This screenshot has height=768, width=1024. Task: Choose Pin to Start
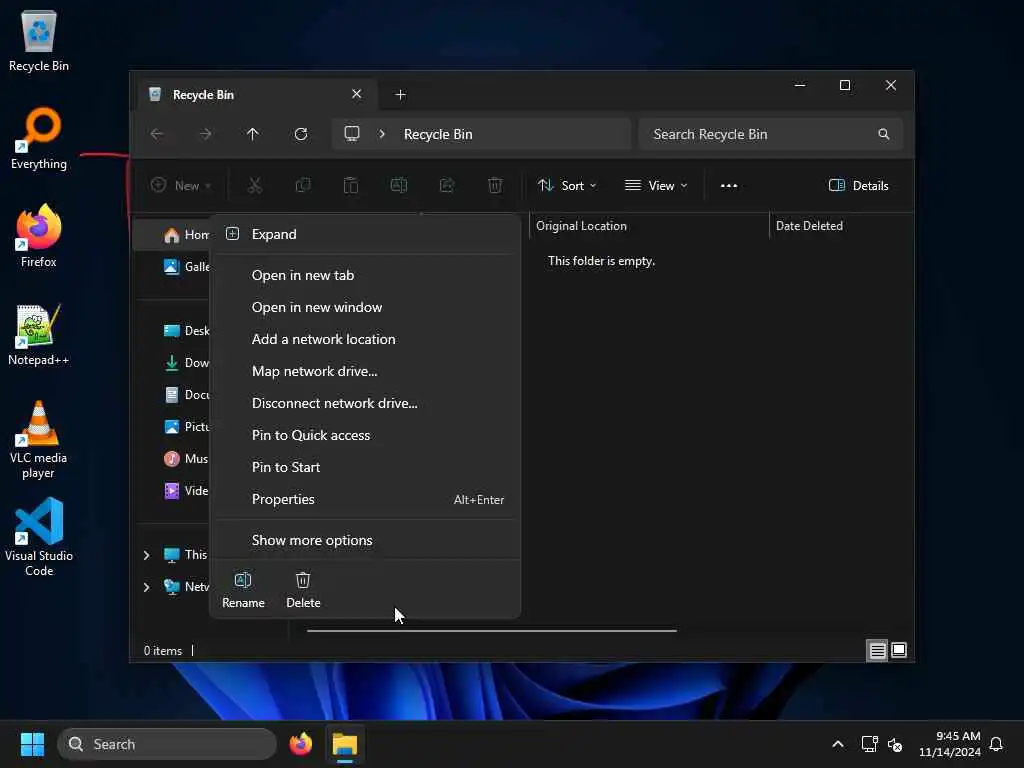point(364,467)
